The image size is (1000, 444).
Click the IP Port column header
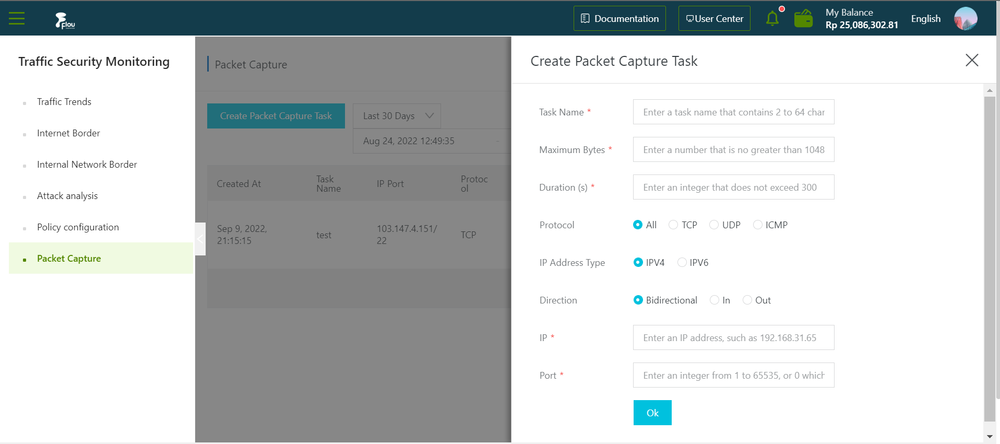point(390,184)
